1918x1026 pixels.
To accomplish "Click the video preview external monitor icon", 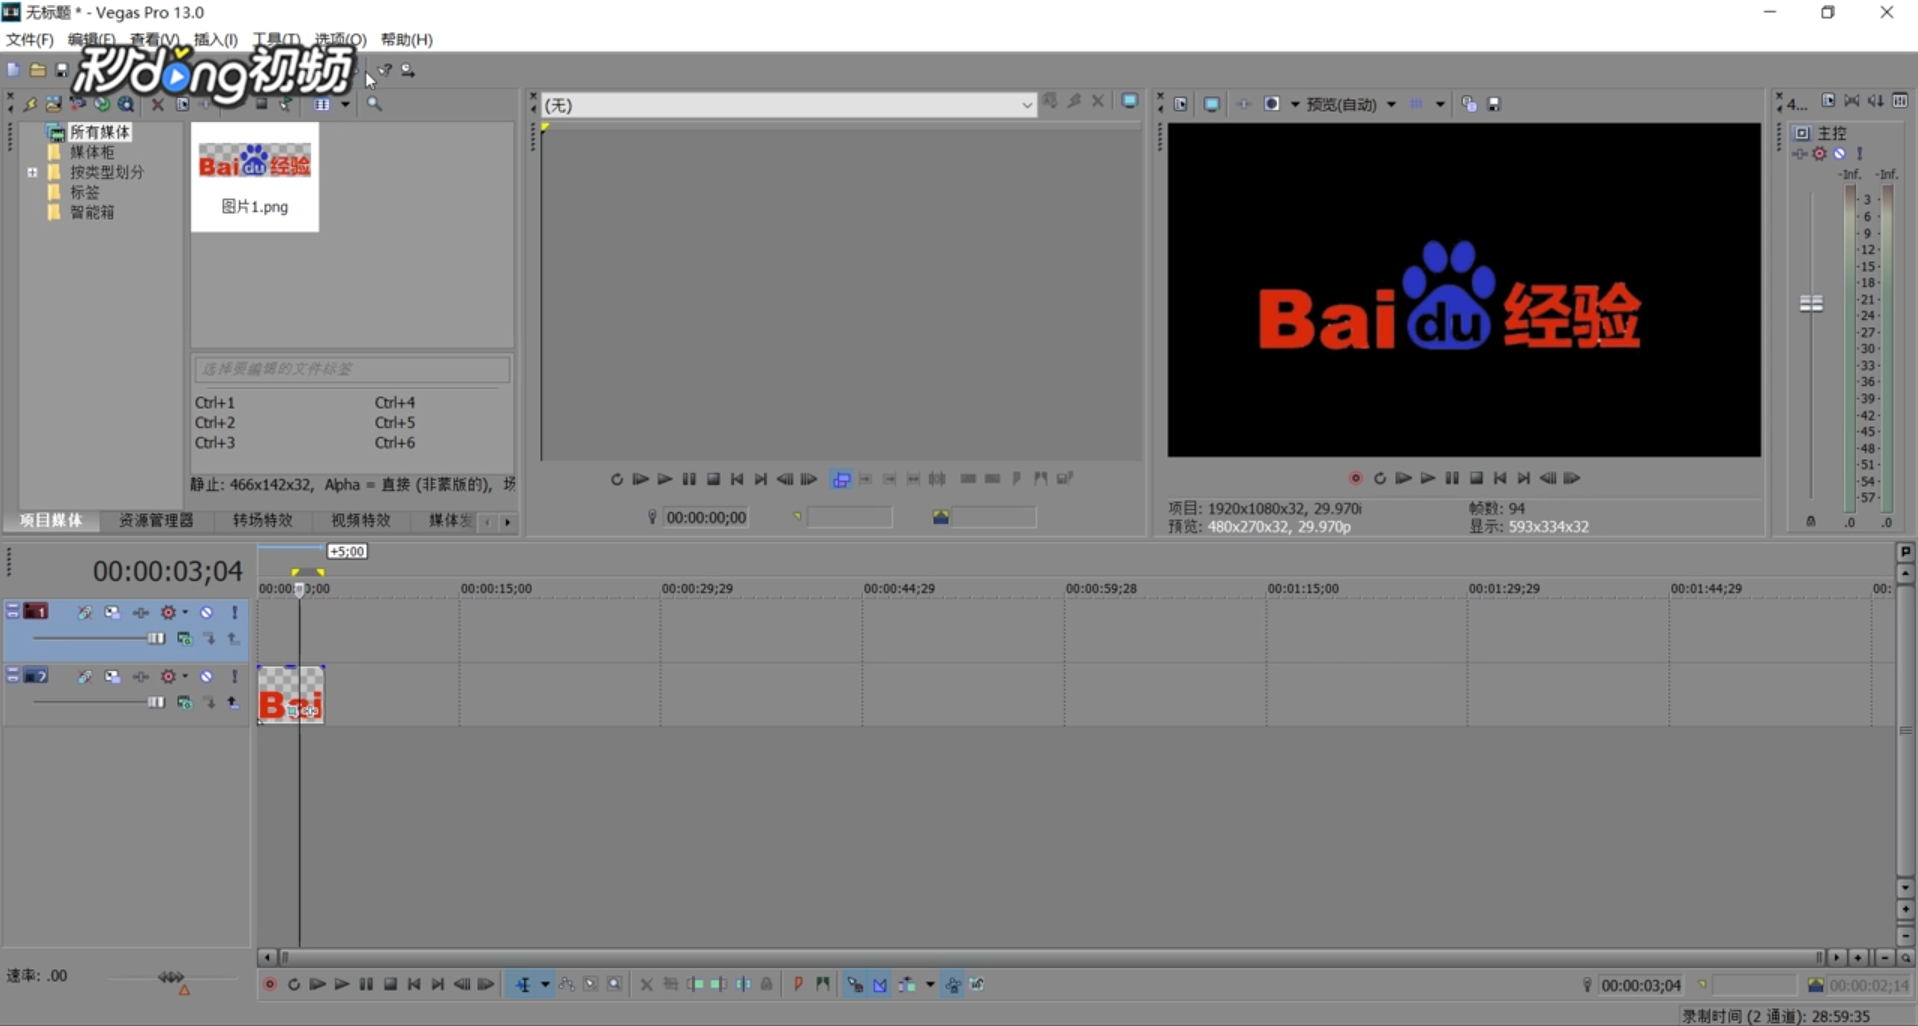I will pyautogui.click(x=1211, y=104).
